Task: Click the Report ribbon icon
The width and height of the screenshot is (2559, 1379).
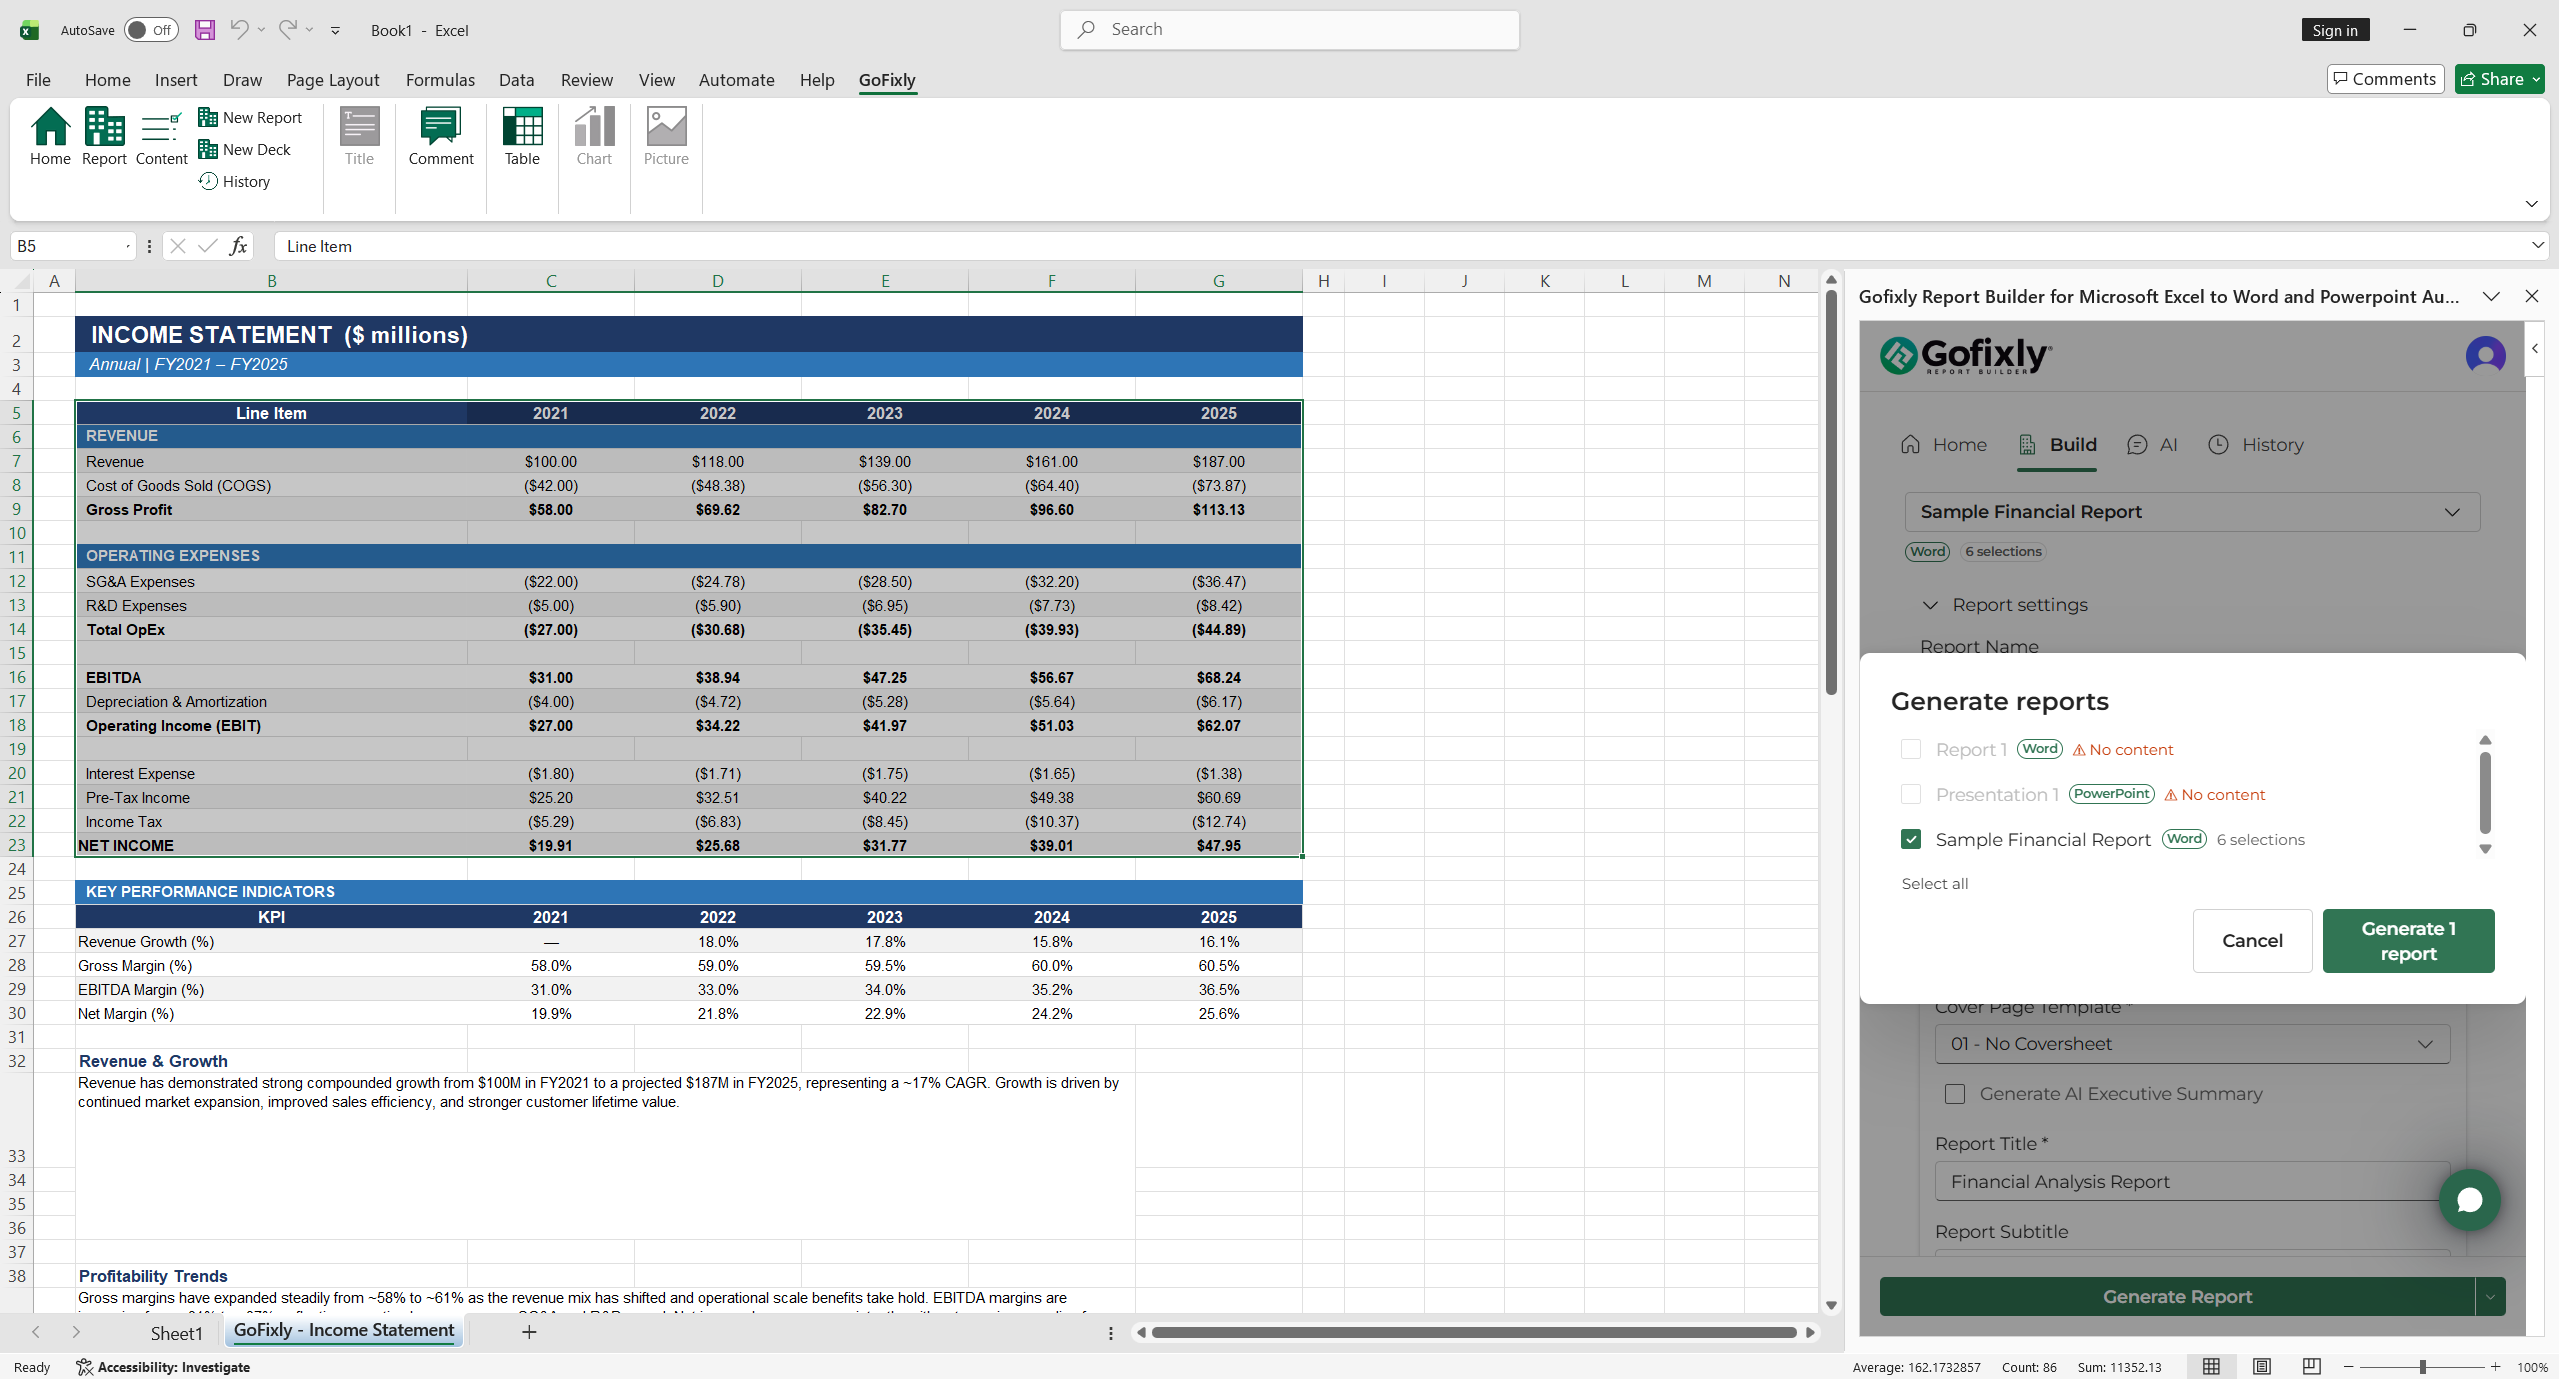Action: (104, 137)
